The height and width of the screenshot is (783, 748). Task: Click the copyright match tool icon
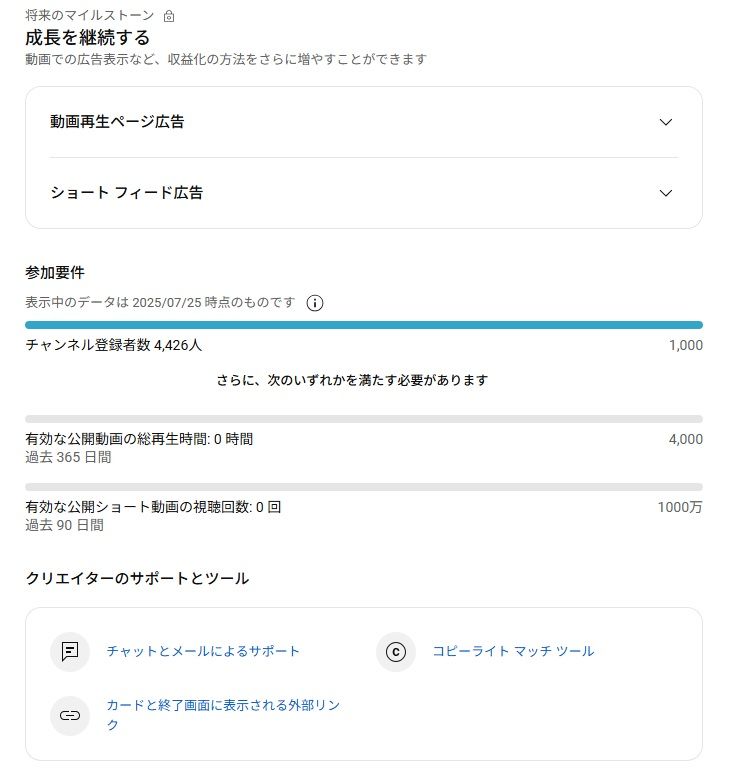click(x=396, y=652)
